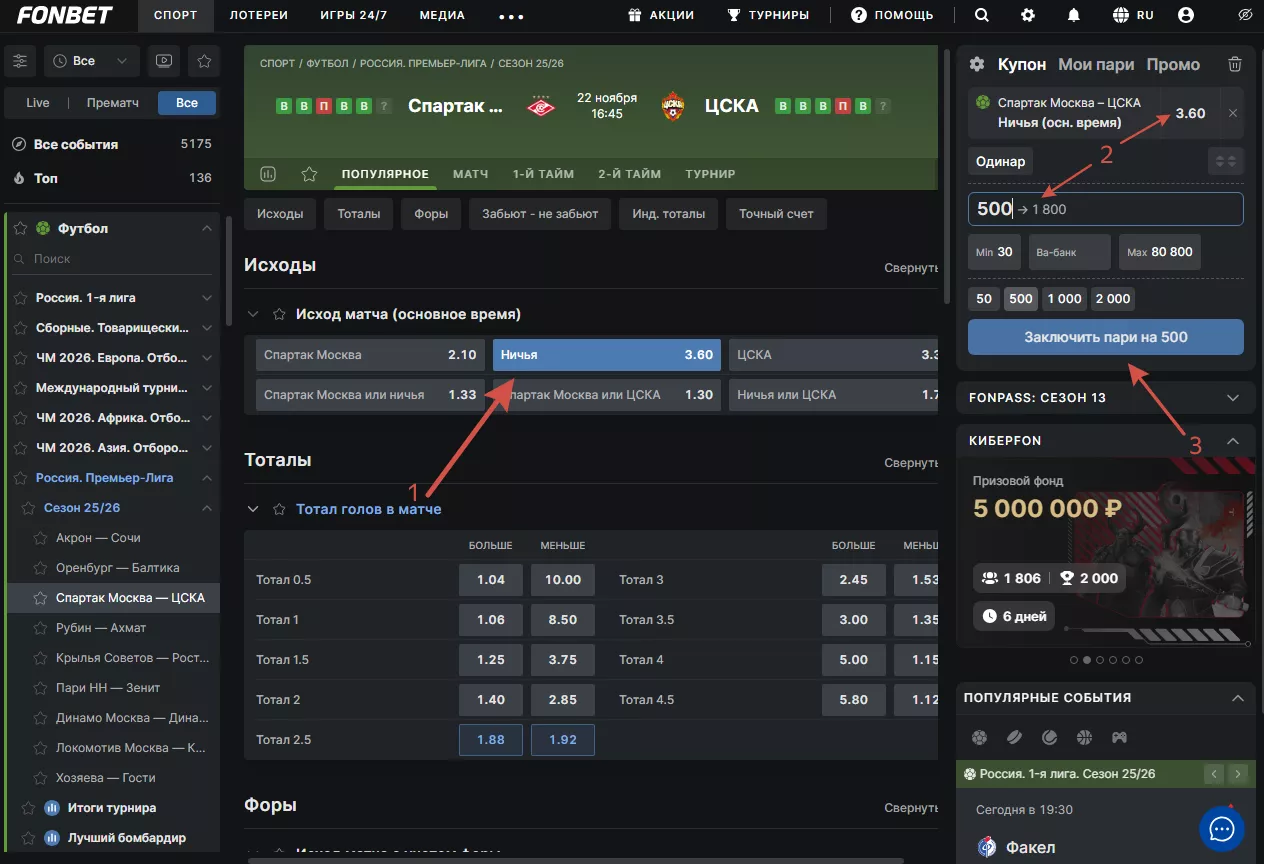Open the live chat support bubble
This screenshot has width=1264, height=864.
pos(1221,829)
